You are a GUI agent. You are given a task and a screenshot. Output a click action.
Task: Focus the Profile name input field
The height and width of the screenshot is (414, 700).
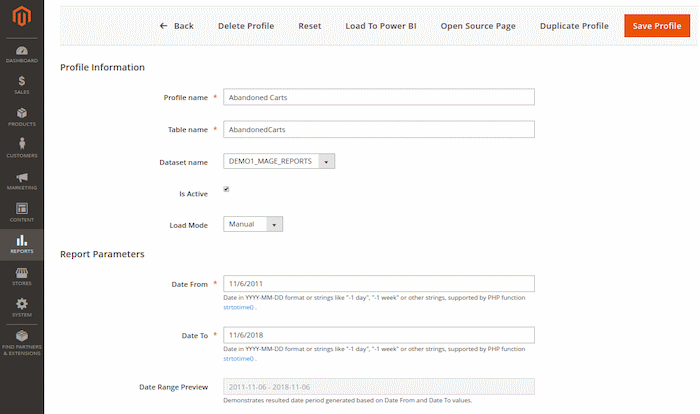tap(379, 97)
